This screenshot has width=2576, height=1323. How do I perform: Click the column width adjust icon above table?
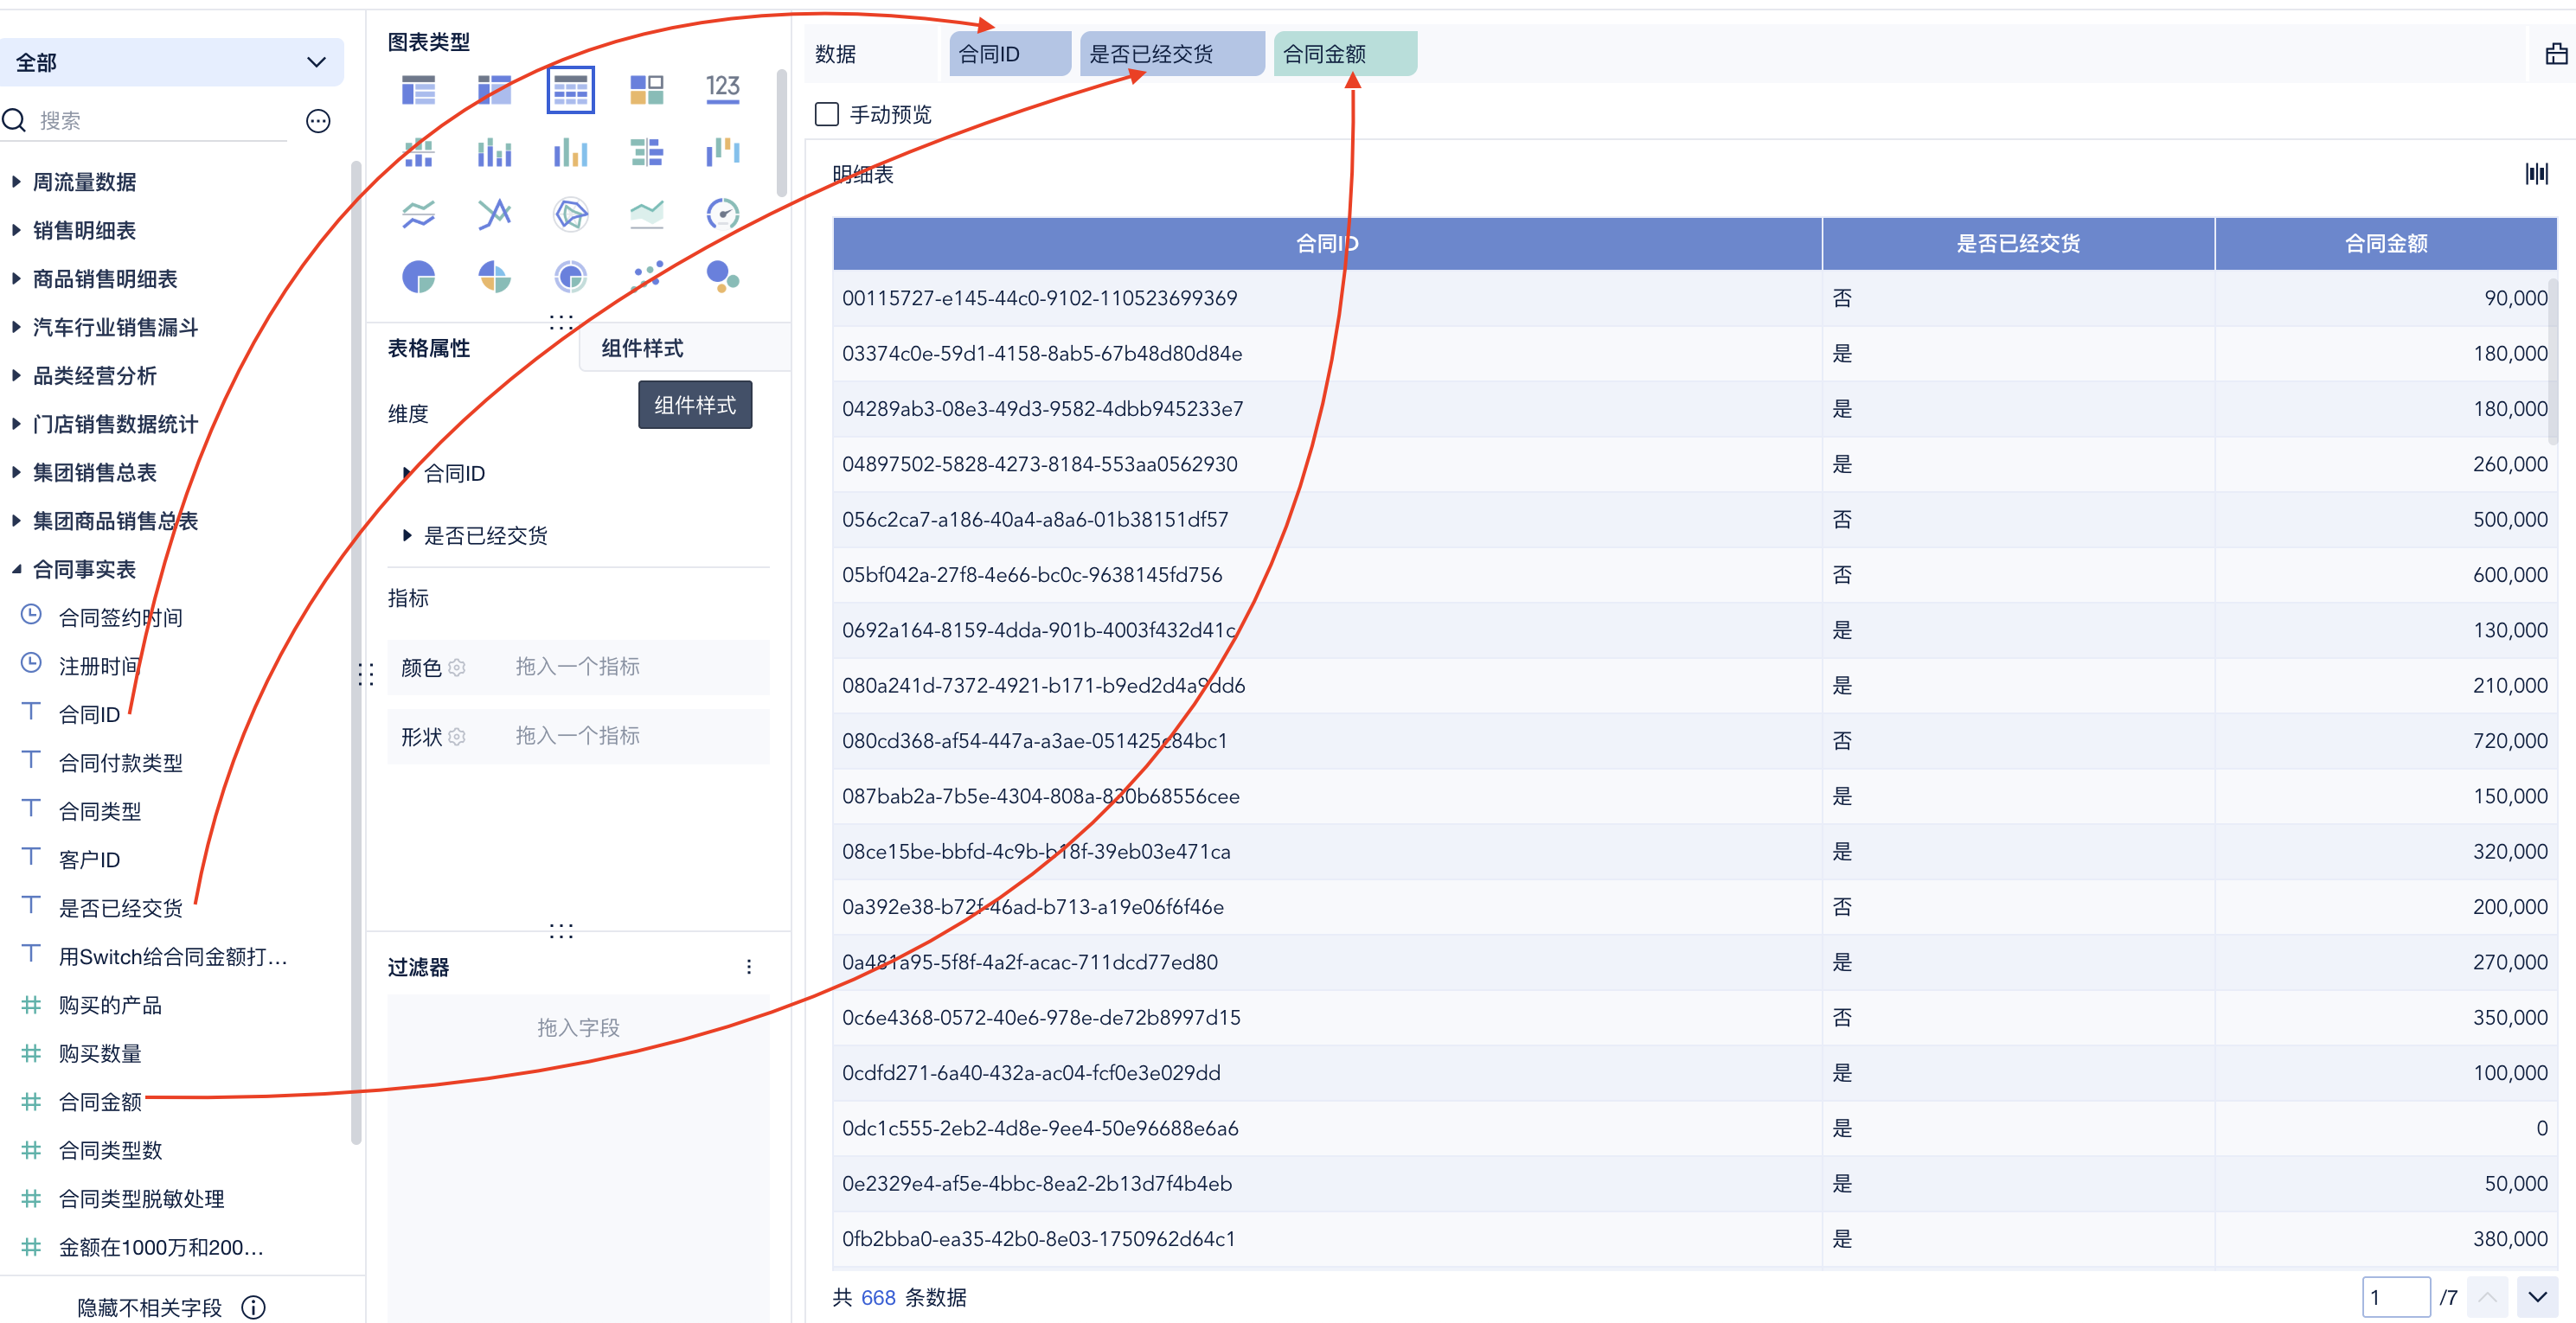tap(2536, 174)
